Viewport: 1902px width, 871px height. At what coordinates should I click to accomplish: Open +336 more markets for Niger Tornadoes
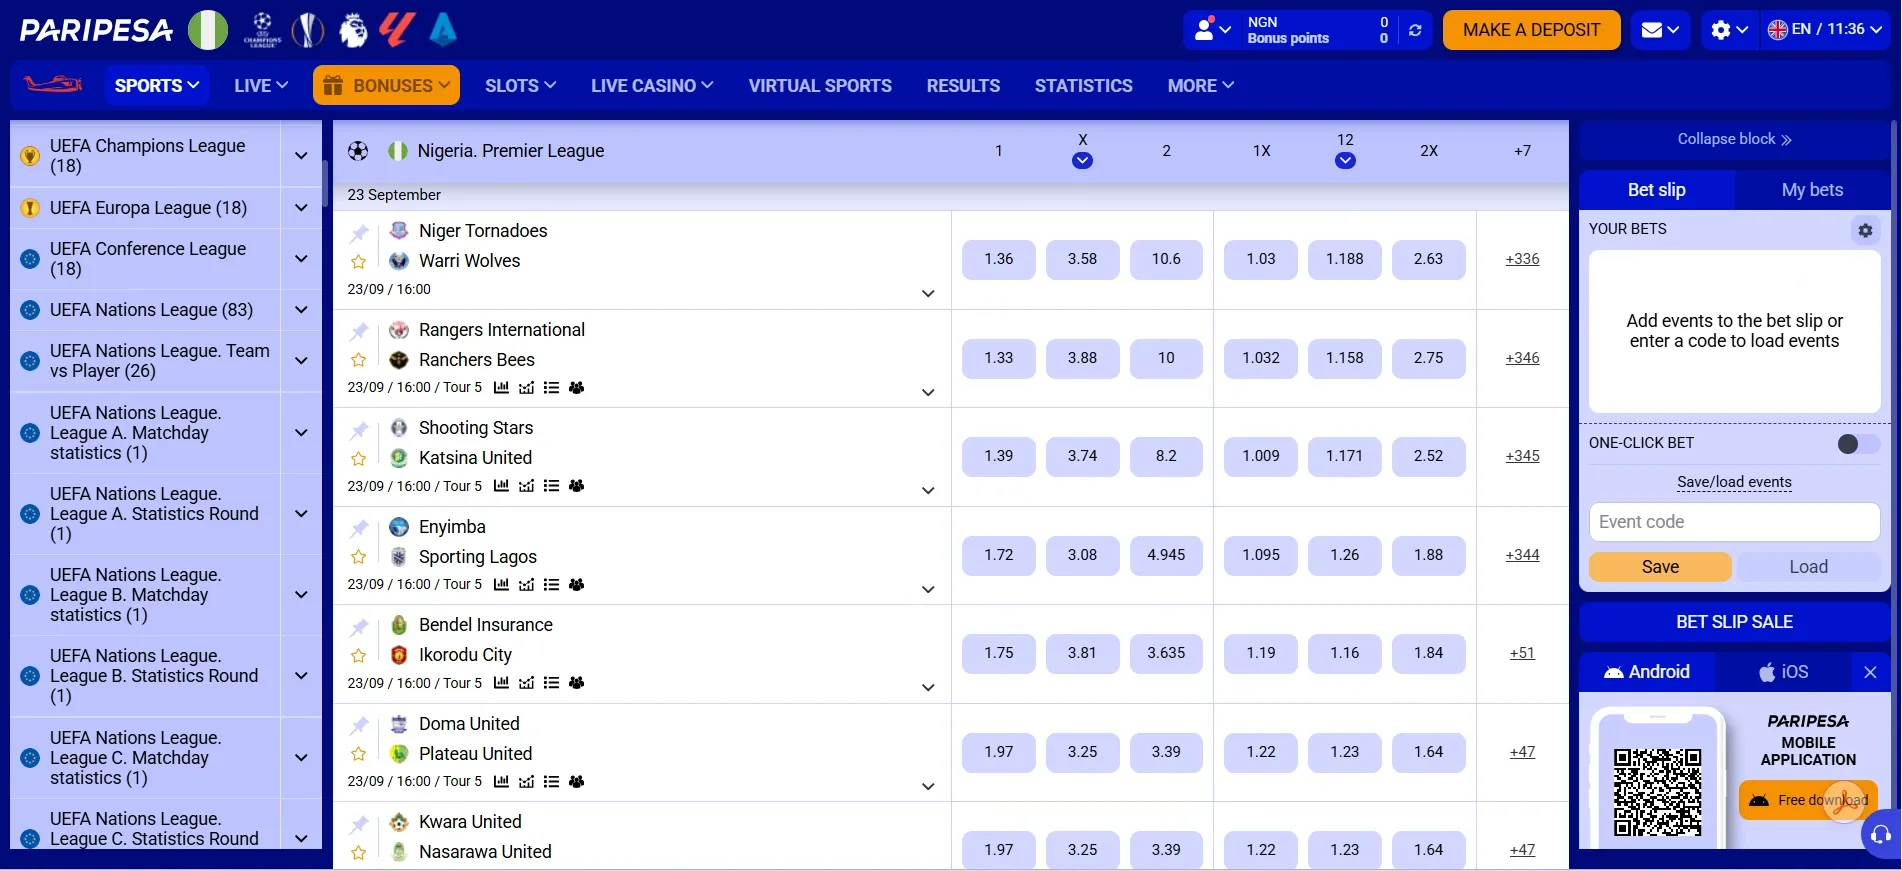(x=1522, y=259)
